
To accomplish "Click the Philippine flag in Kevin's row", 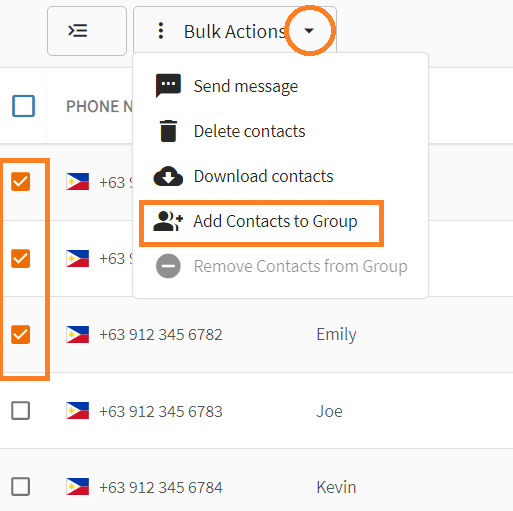I will point(78,487).
